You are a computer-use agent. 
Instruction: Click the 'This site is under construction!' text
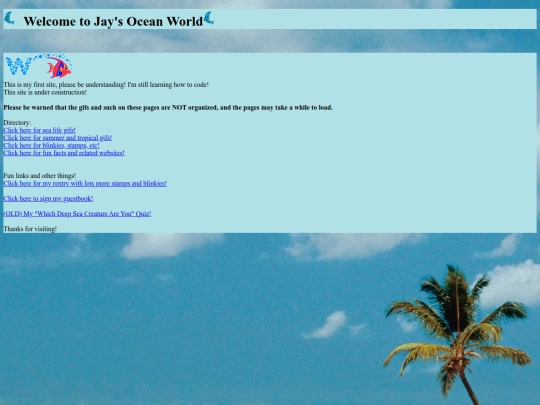point(45,92)
